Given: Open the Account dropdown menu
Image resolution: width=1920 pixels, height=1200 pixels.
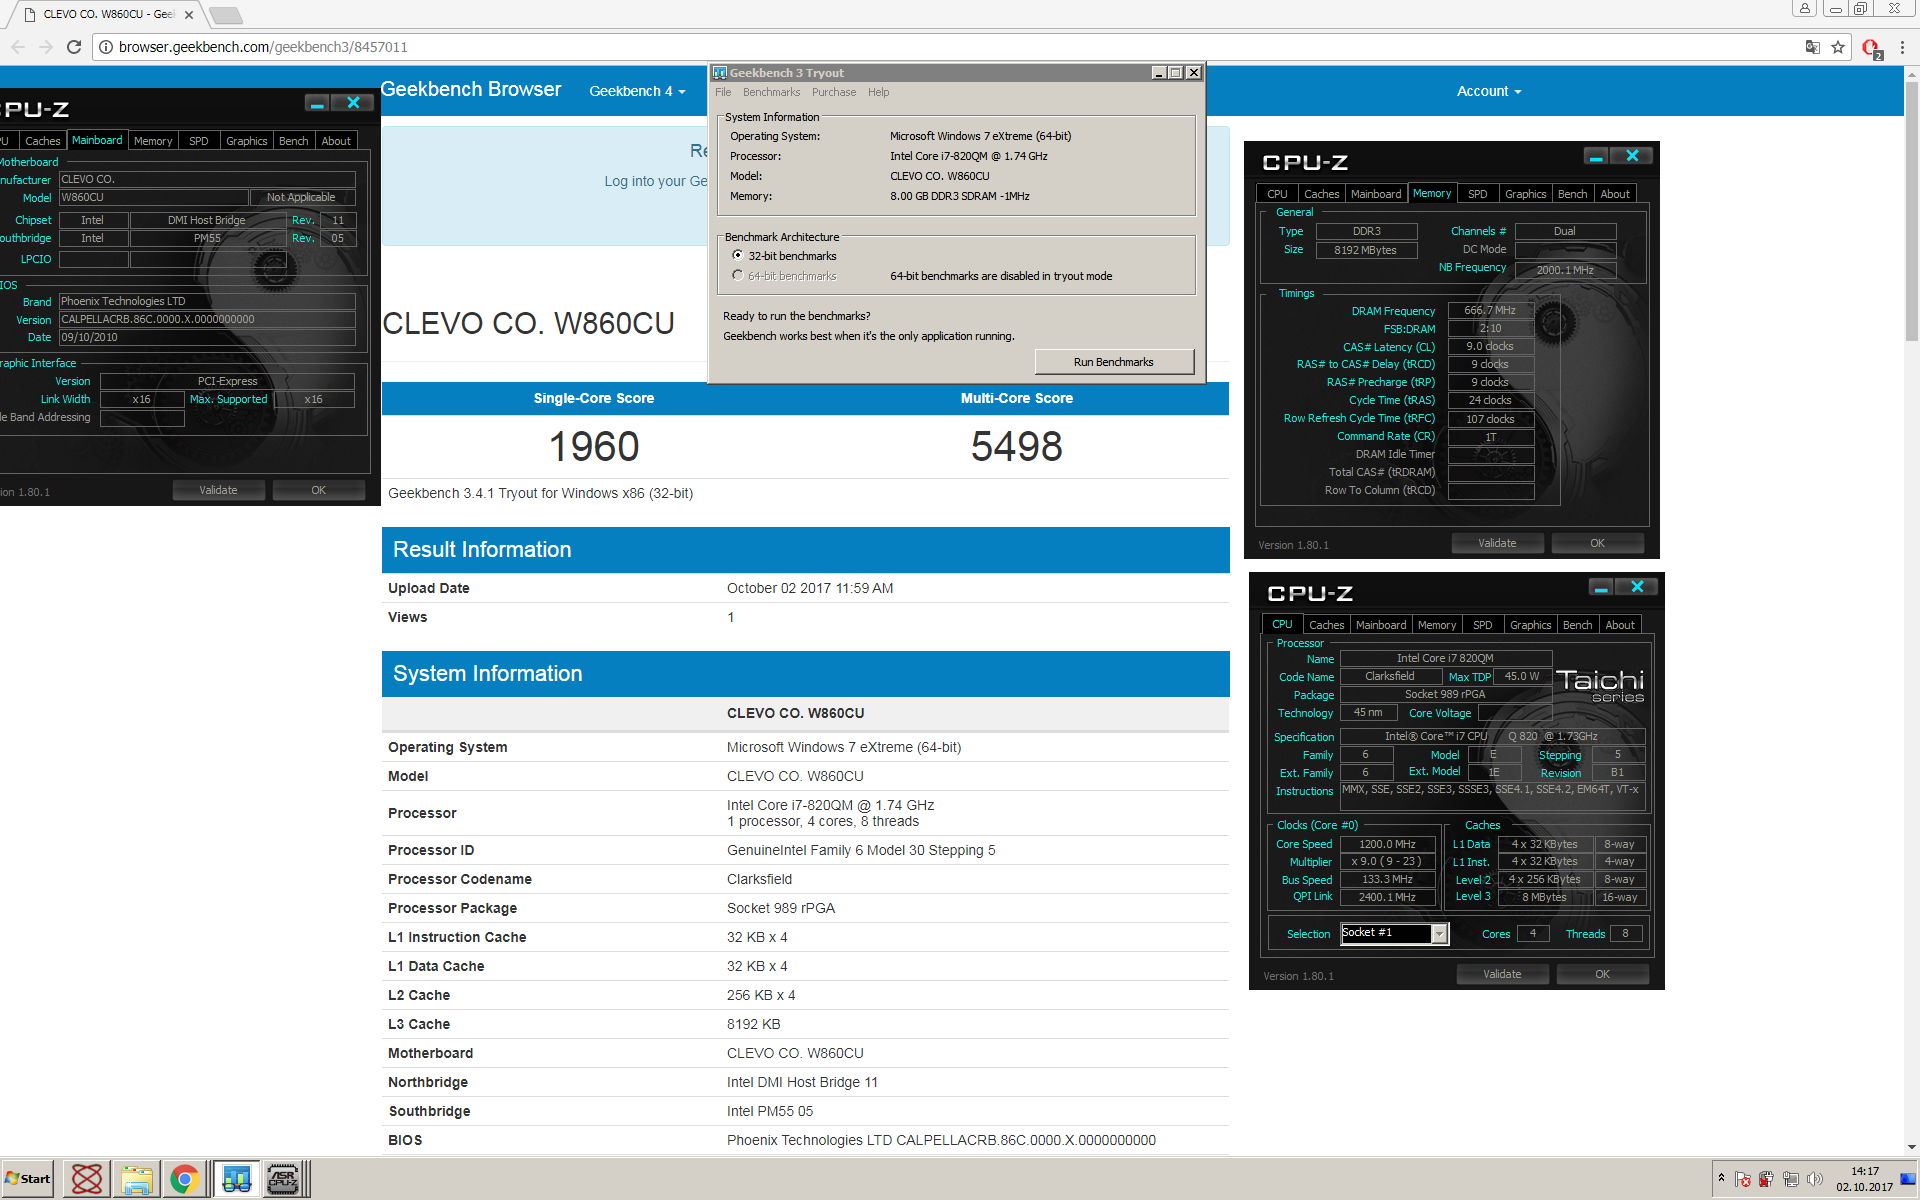Looking at the screenshot, I should tap(1488, 91).
